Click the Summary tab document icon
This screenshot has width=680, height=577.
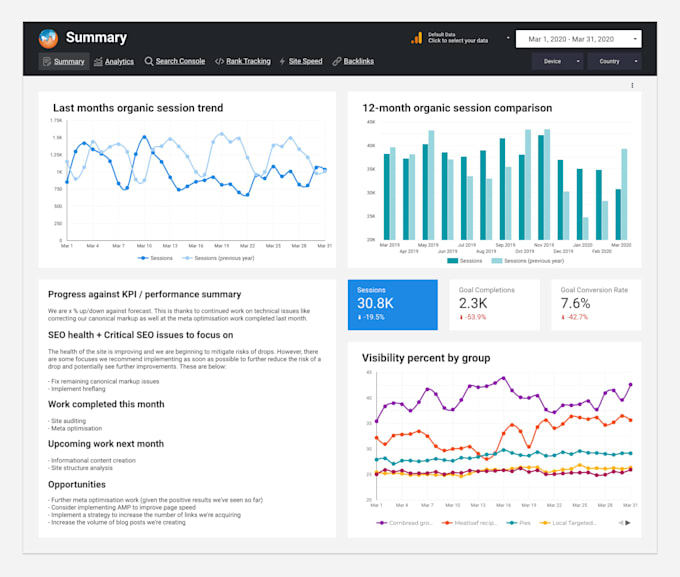point(47,62)
